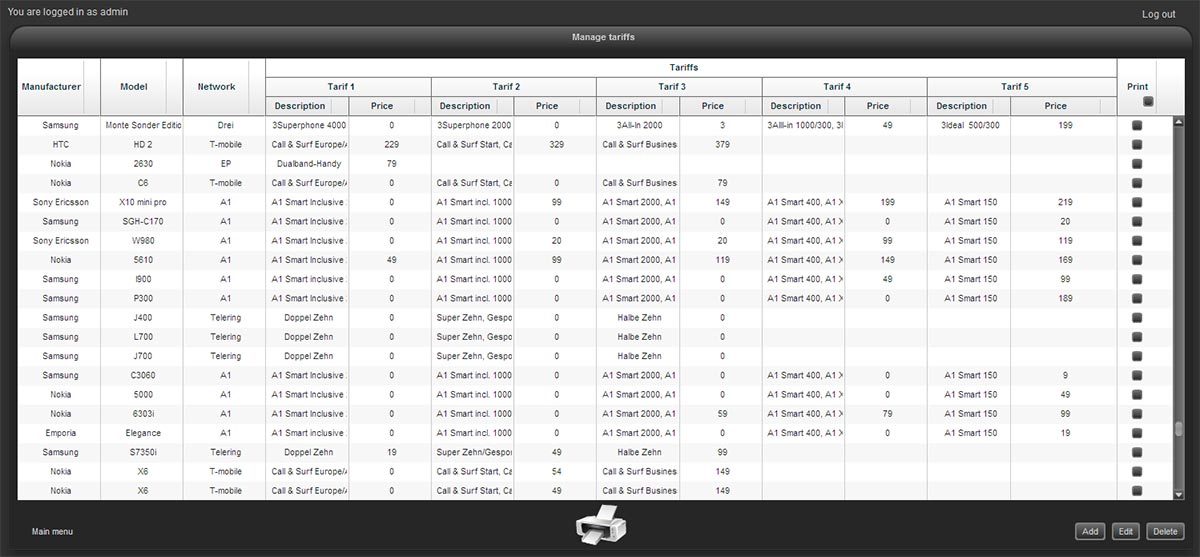Select the price cell '329'
The image size is (1200, 557).
tap(556, 145)
